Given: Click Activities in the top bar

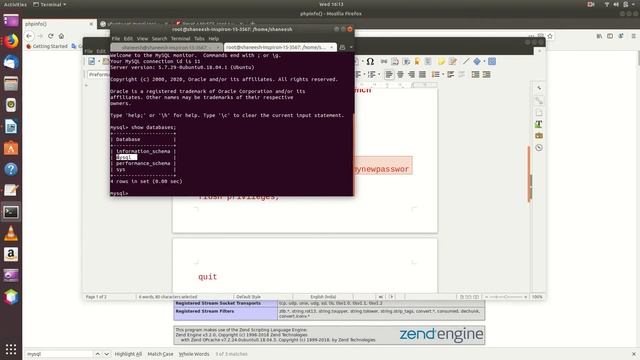Looking at the screenshot, I should tap(15, 4).
